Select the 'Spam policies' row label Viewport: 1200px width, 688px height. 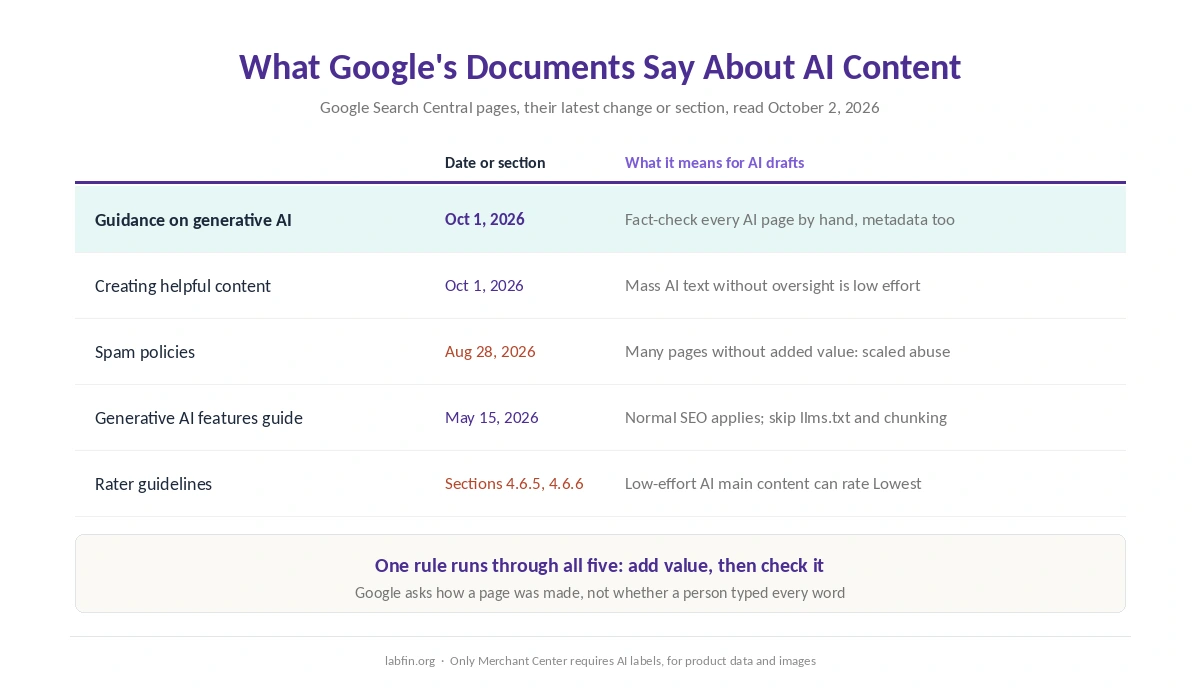click(145, 351)
